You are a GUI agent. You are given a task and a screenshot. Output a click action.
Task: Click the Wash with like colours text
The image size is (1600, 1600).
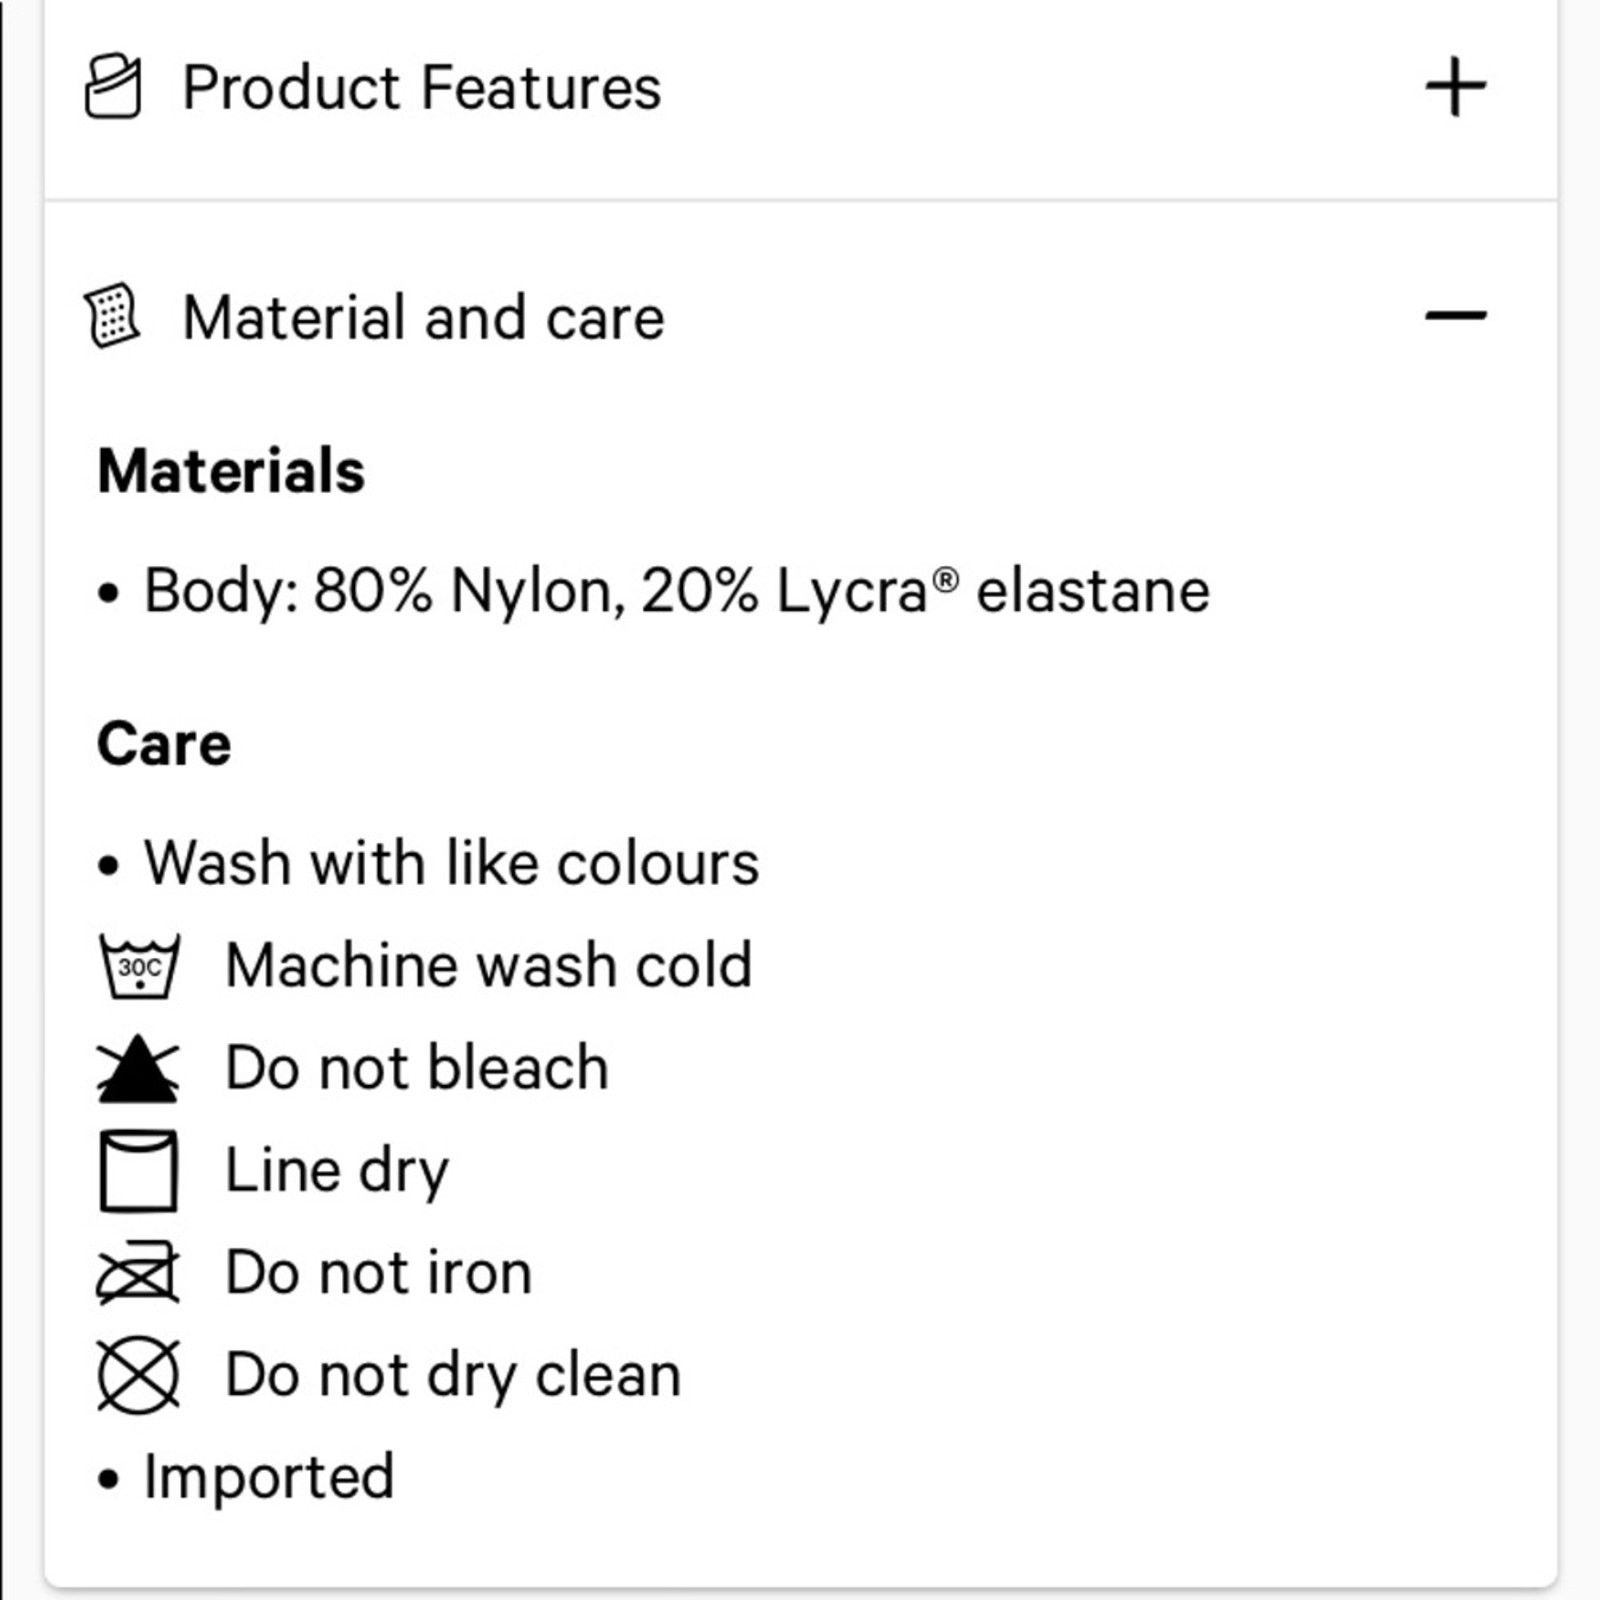(x=452, y=862)
